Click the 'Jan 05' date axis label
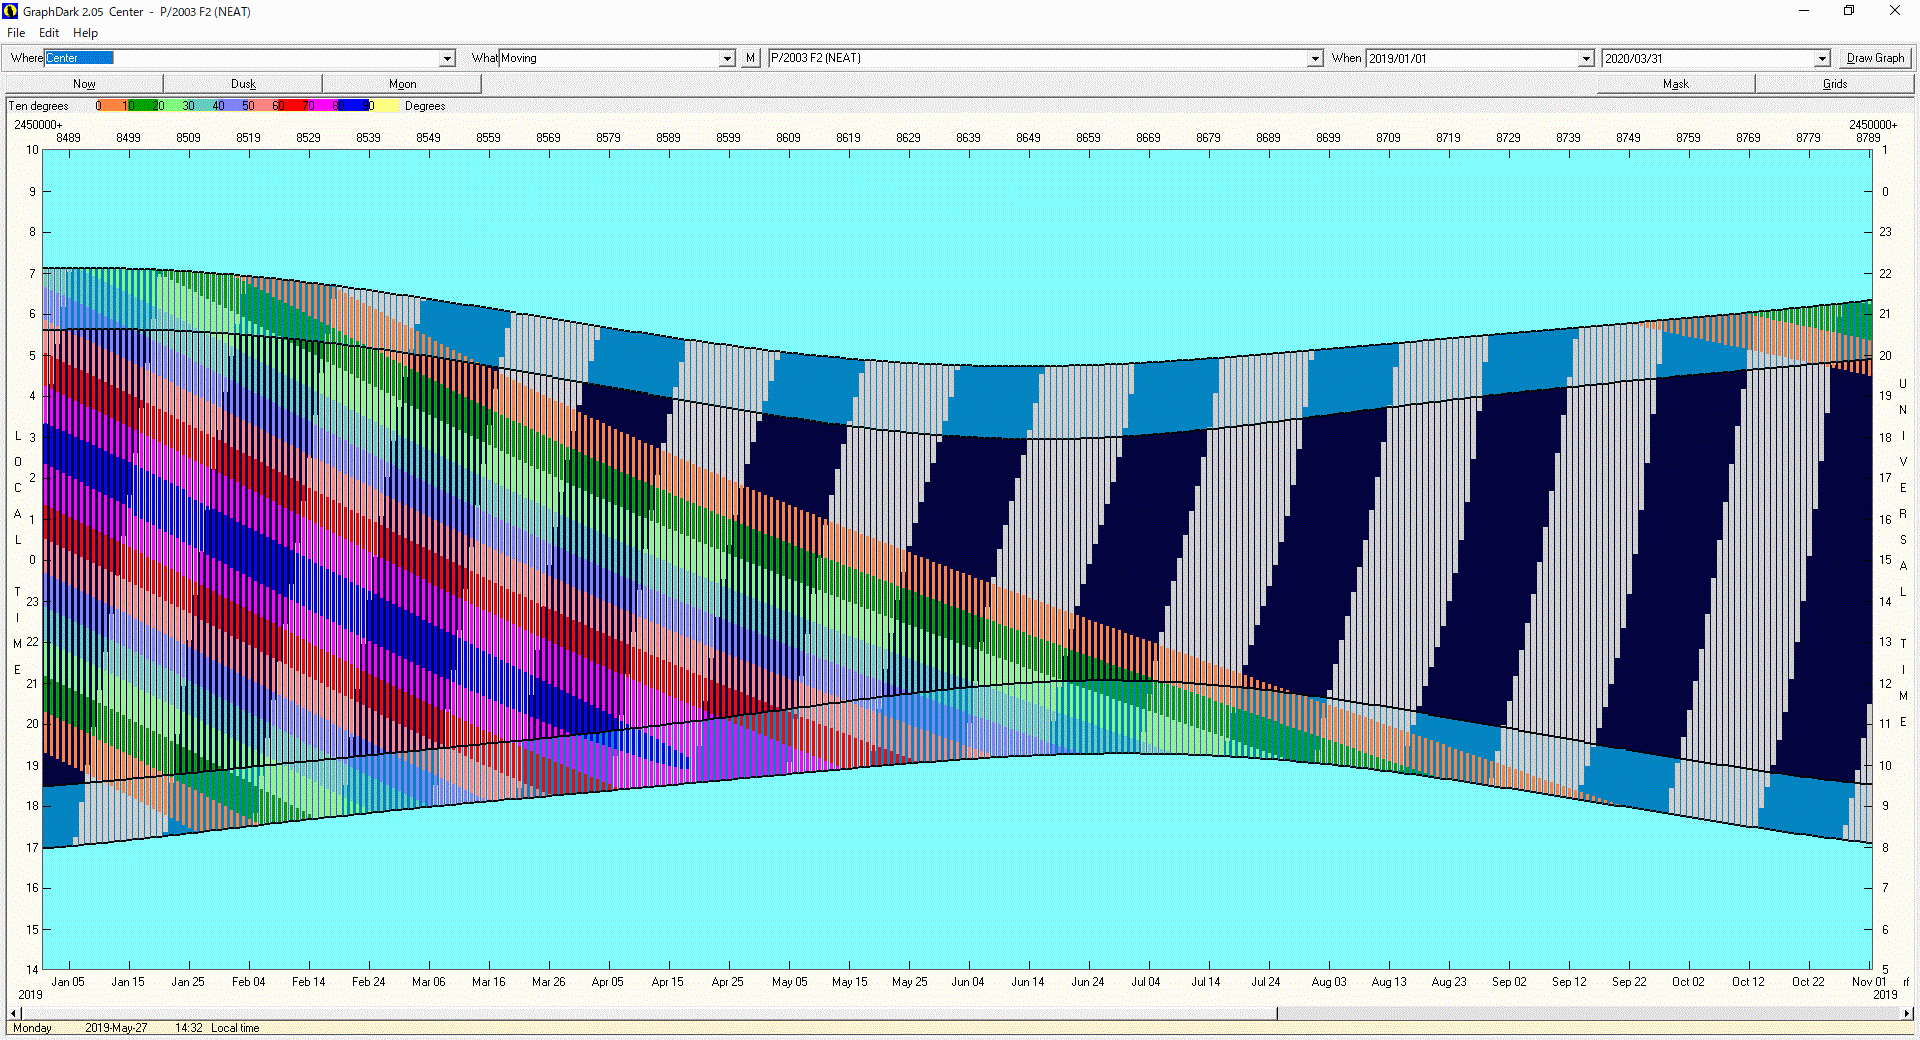The width and height of the screenshot is (1920, 1040). pyautogui.click(x=68, y=982)
